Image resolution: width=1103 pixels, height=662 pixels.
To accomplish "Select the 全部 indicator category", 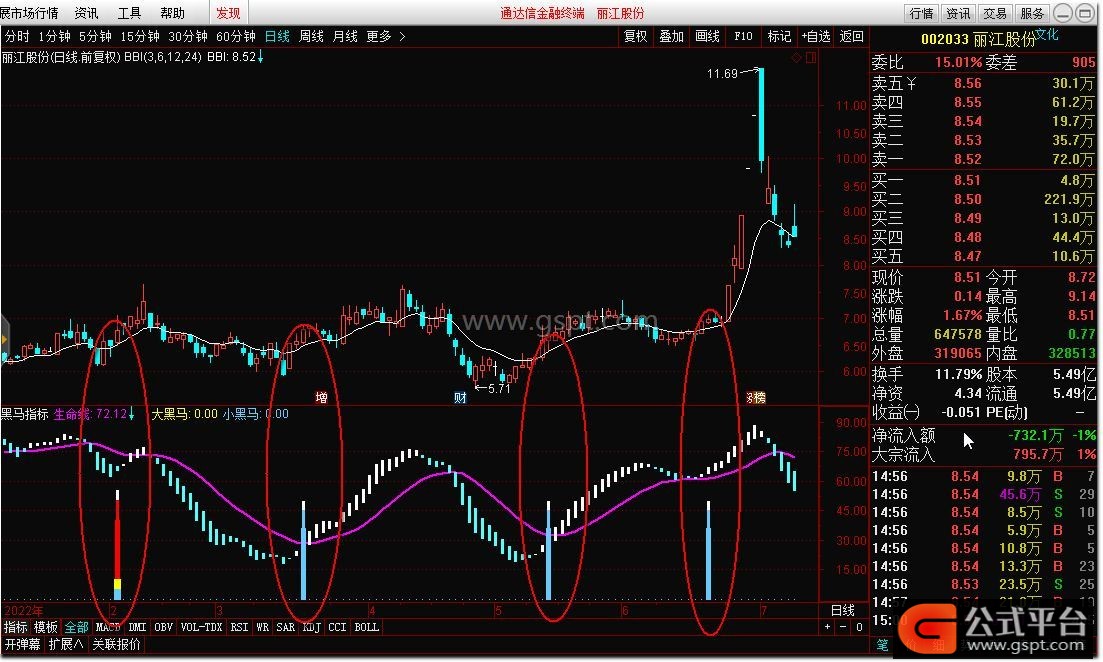I will [77, 628].
